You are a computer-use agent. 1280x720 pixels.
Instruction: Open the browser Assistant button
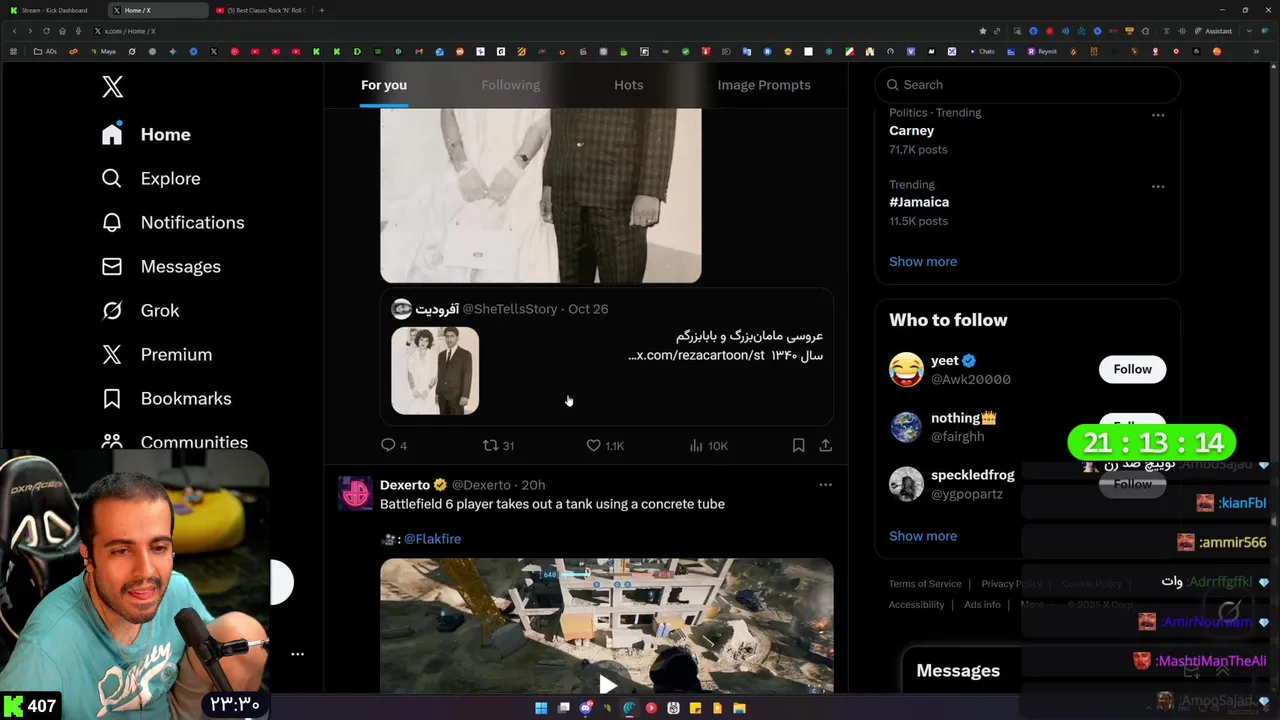(1214, 31)
